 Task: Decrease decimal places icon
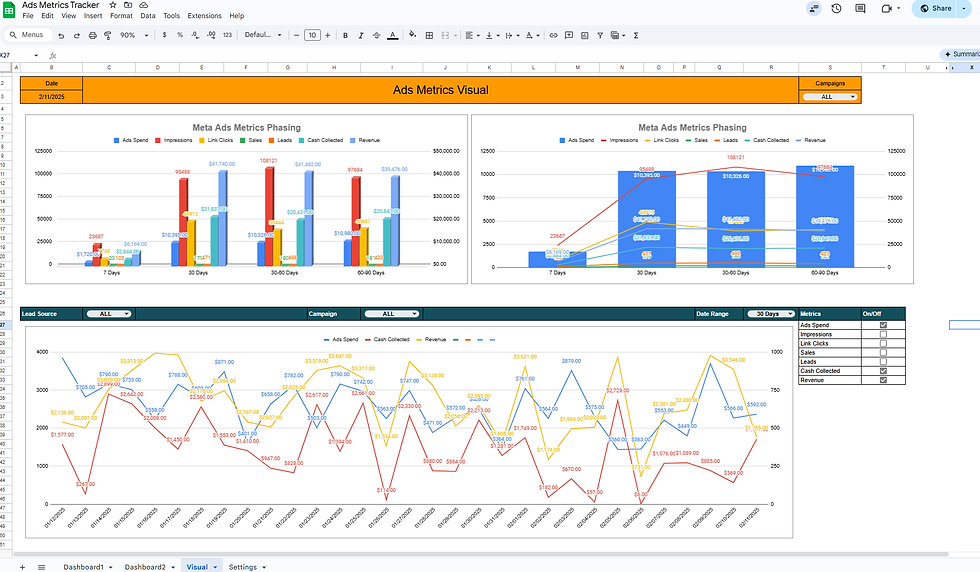pyautogui.click(x=196, y=35)
